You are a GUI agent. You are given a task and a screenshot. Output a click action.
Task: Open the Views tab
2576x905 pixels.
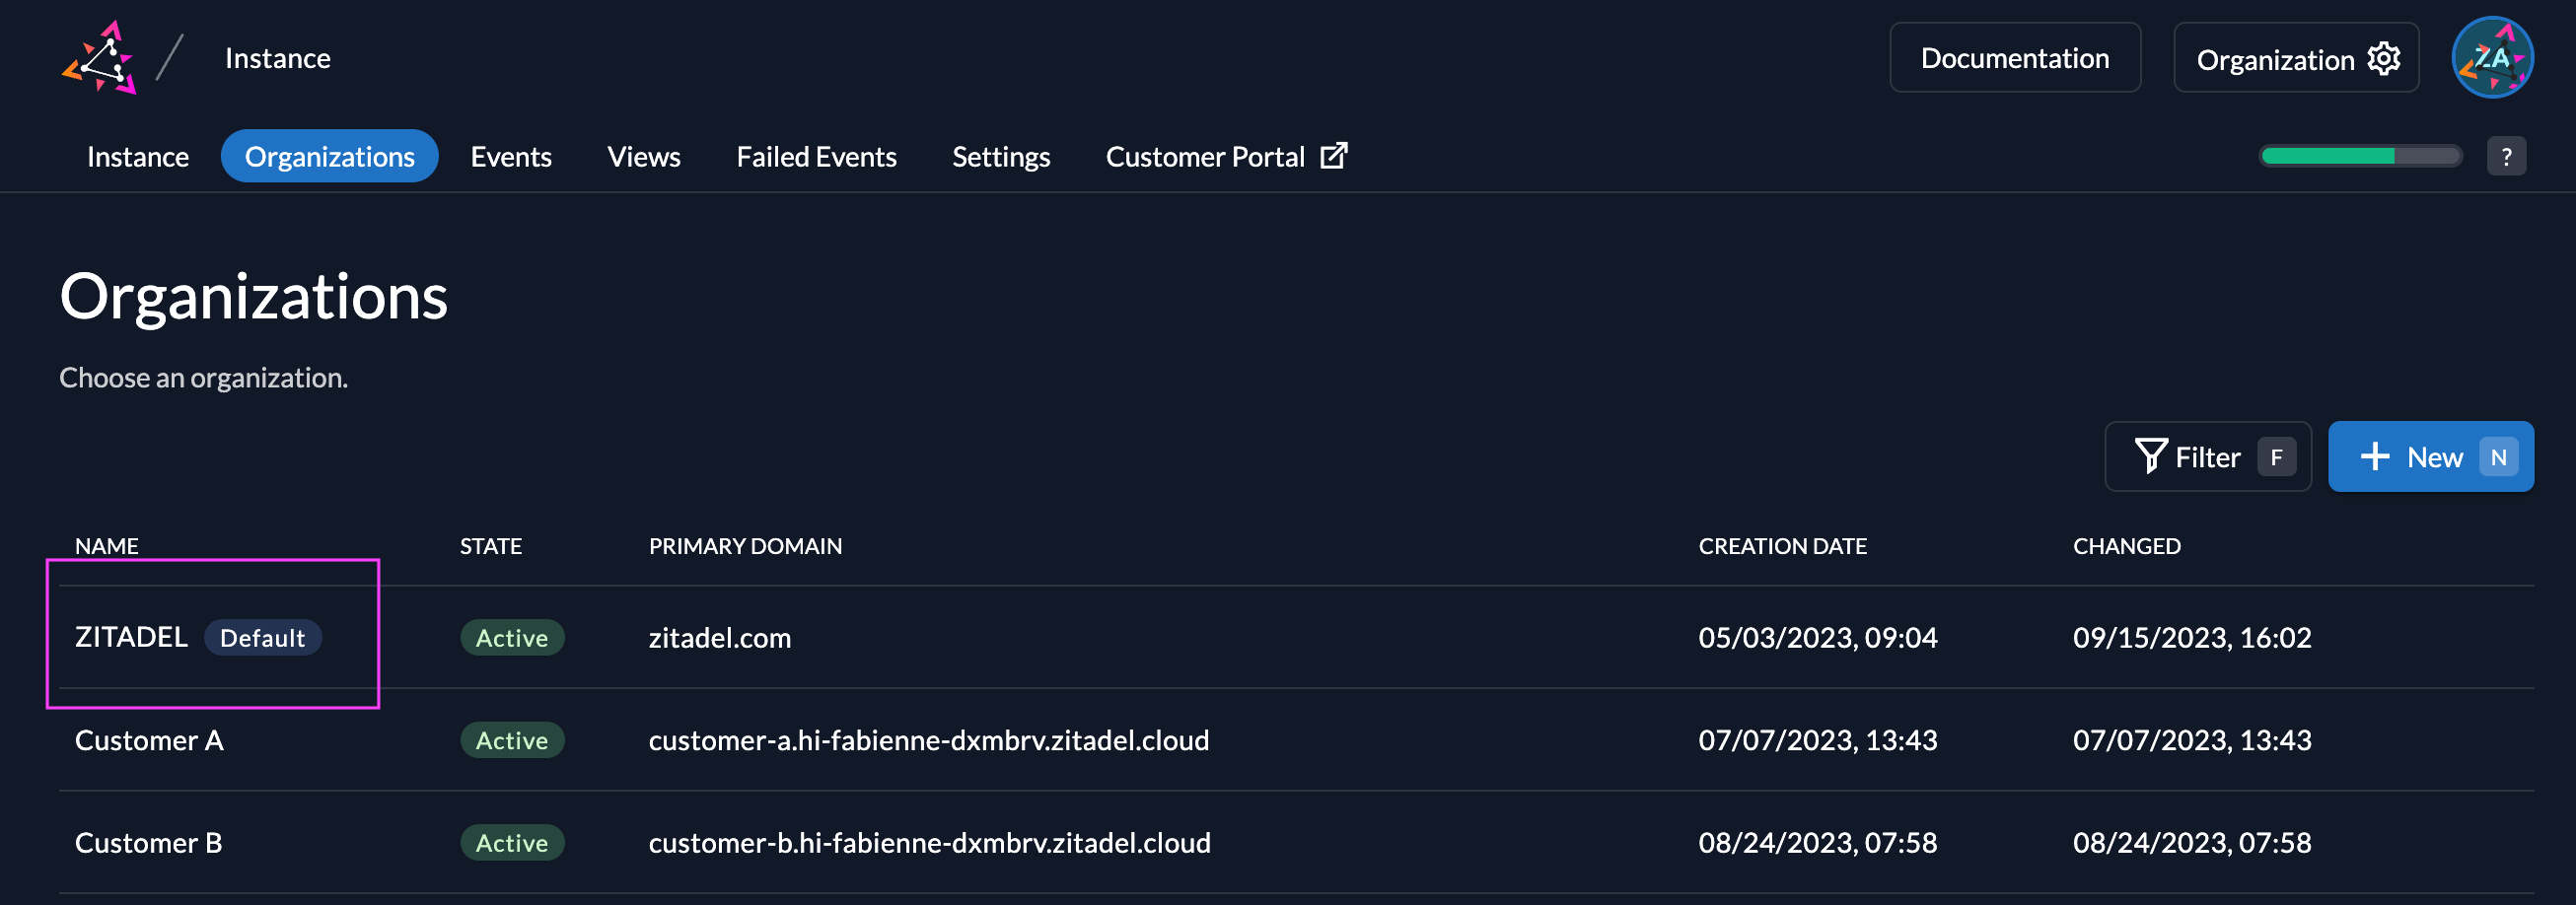[643, 157]
